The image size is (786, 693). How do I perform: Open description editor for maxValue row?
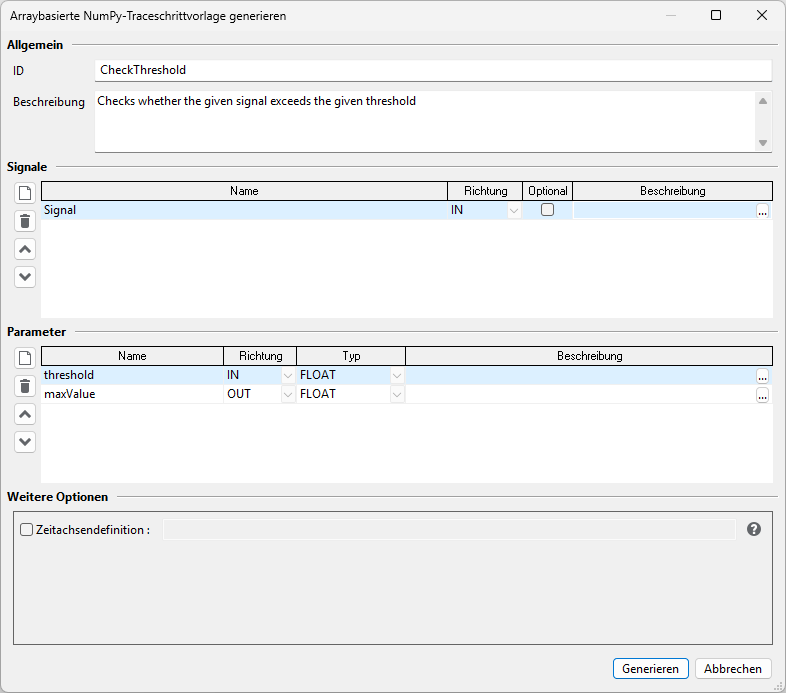[762, 395]
